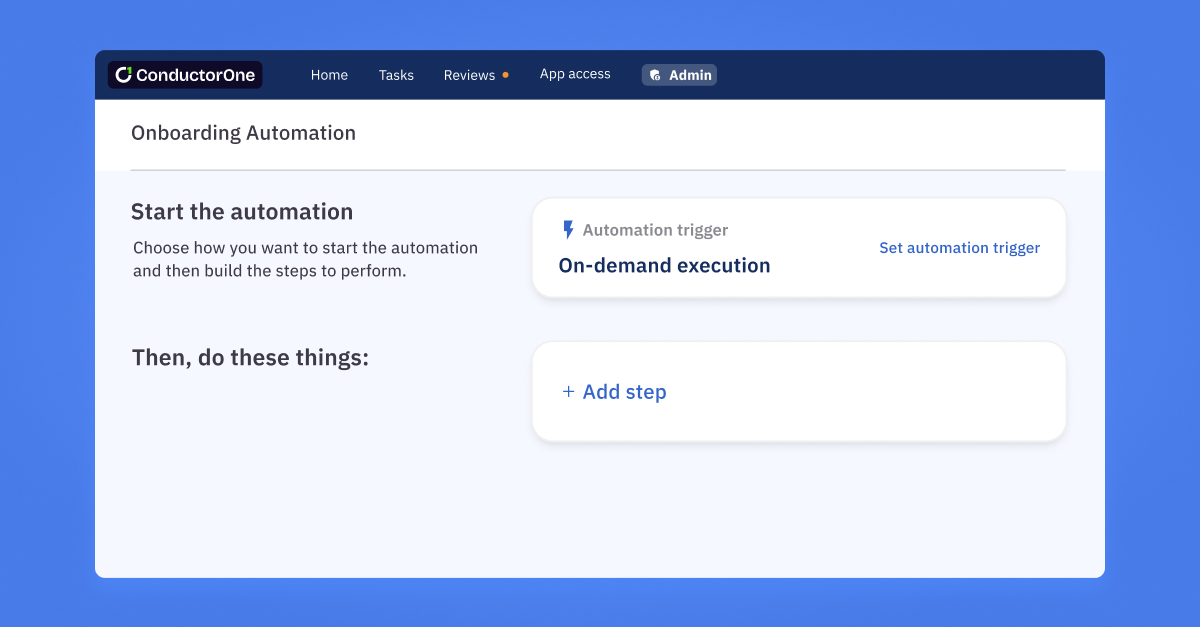Click the automation description paragraph text

[305, 259]
